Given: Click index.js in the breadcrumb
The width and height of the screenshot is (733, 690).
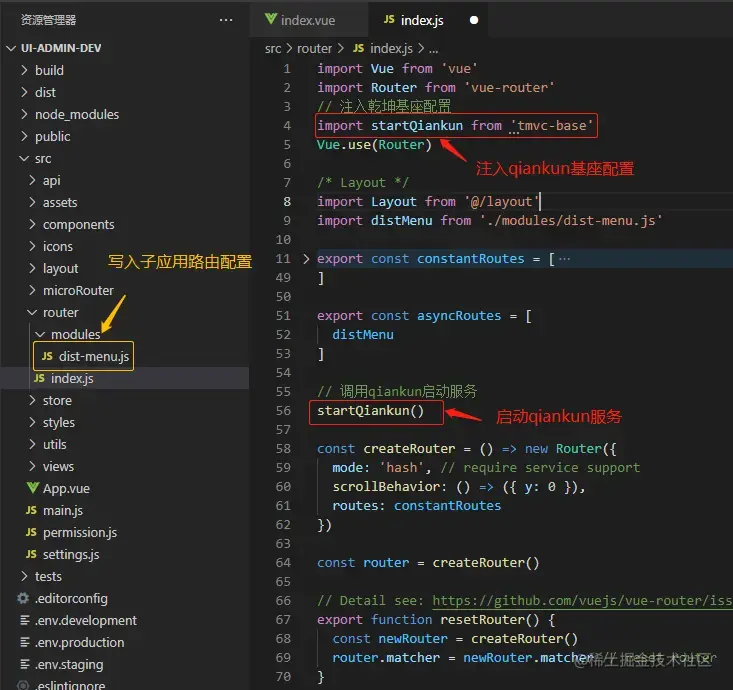Looking at the screenshot, I should (391, 48).
